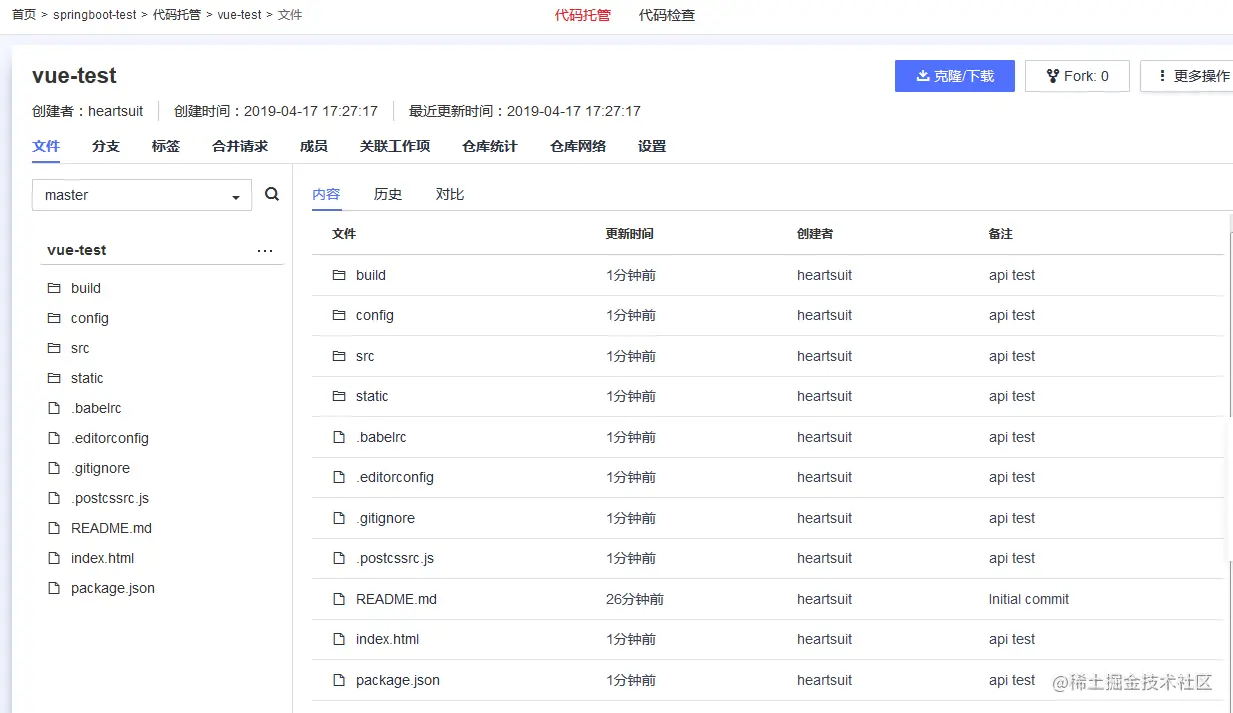This screenshot has width=1233, height=713.
Task: Click the 'Initial commit' note in README.md row
Action: [x=1029, y=599]
